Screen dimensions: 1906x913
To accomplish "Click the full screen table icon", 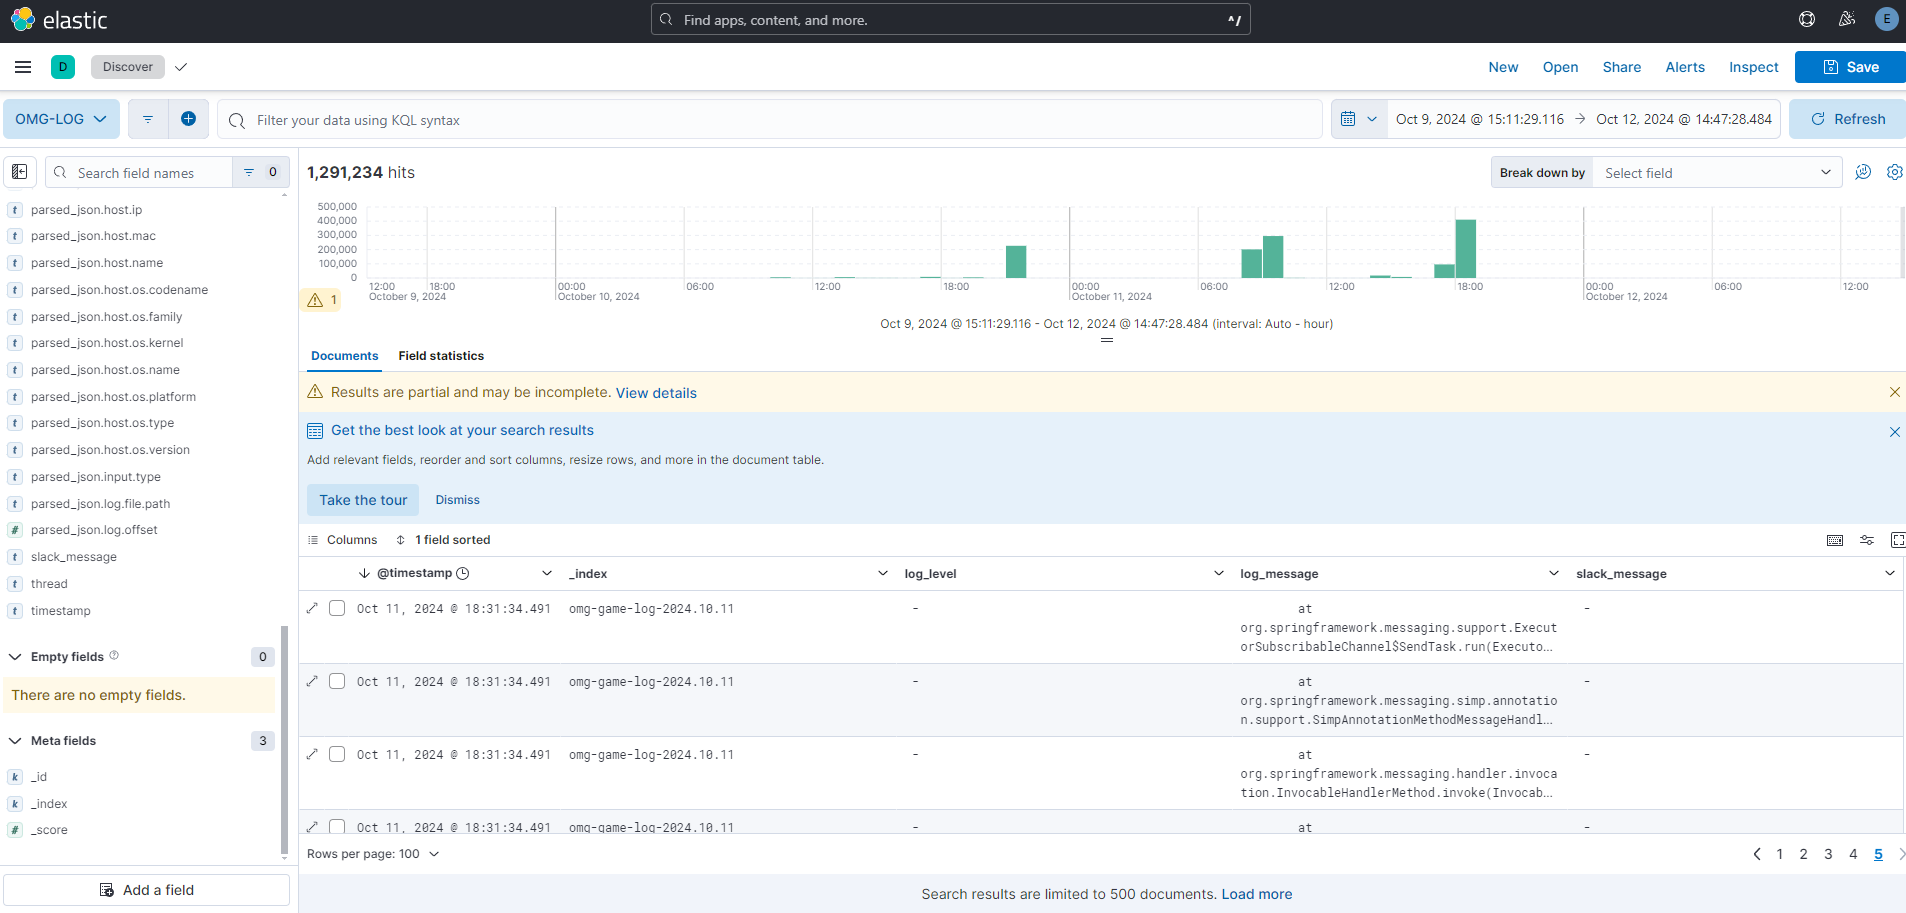I will pos(1897,540).
